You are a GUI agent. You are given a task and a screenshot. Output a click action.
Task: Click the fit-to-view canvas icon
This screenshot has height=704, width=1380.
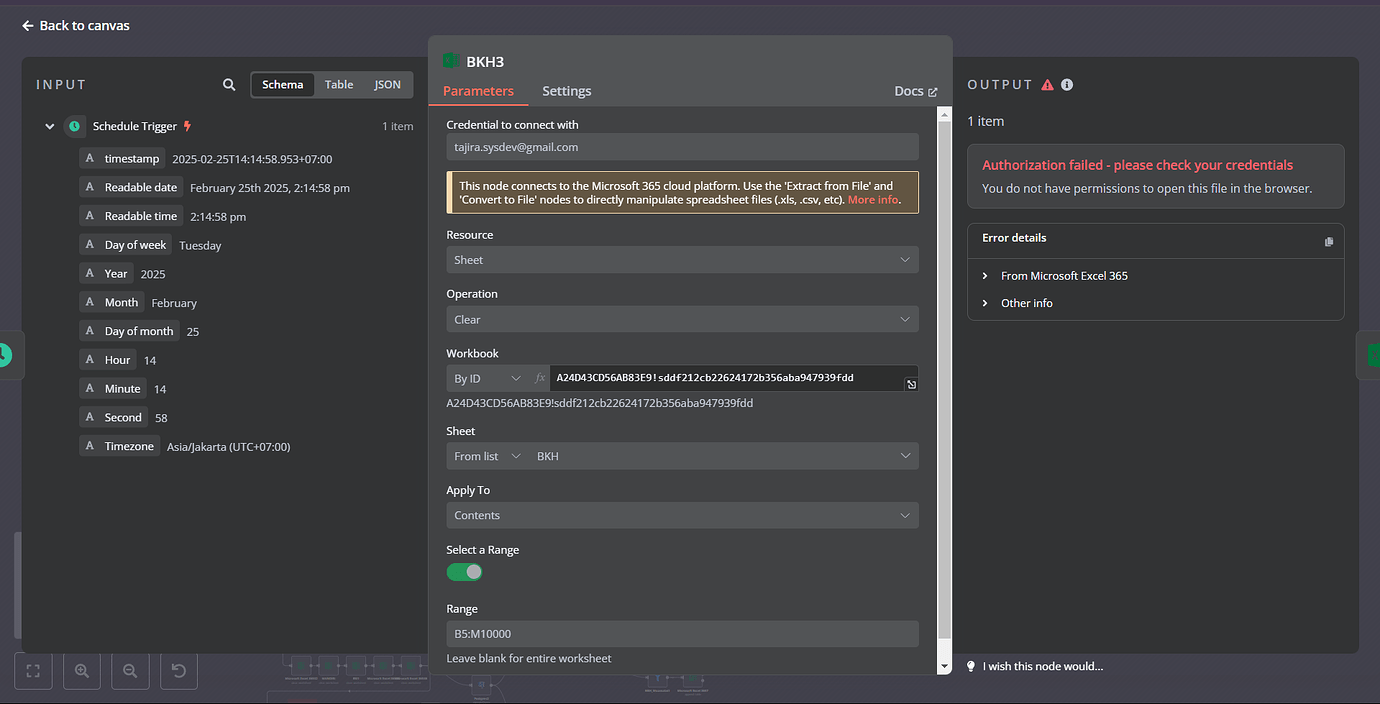tap(33, 671)
